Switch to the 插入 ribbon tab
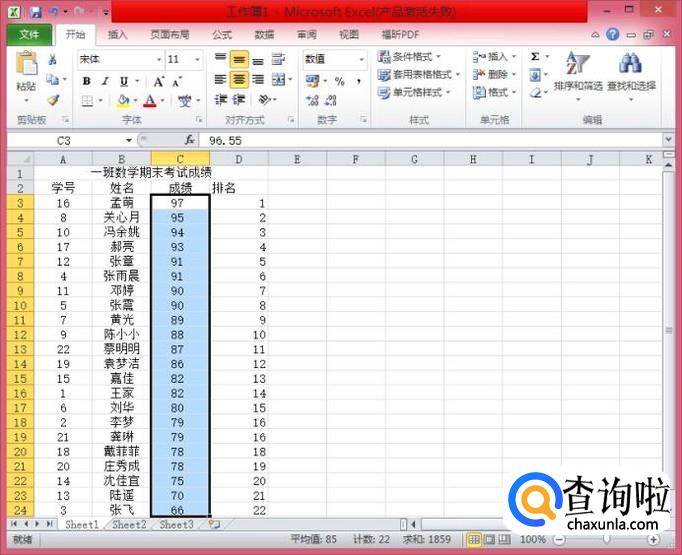This screenshot has height=555, width=682. [117, 34]
